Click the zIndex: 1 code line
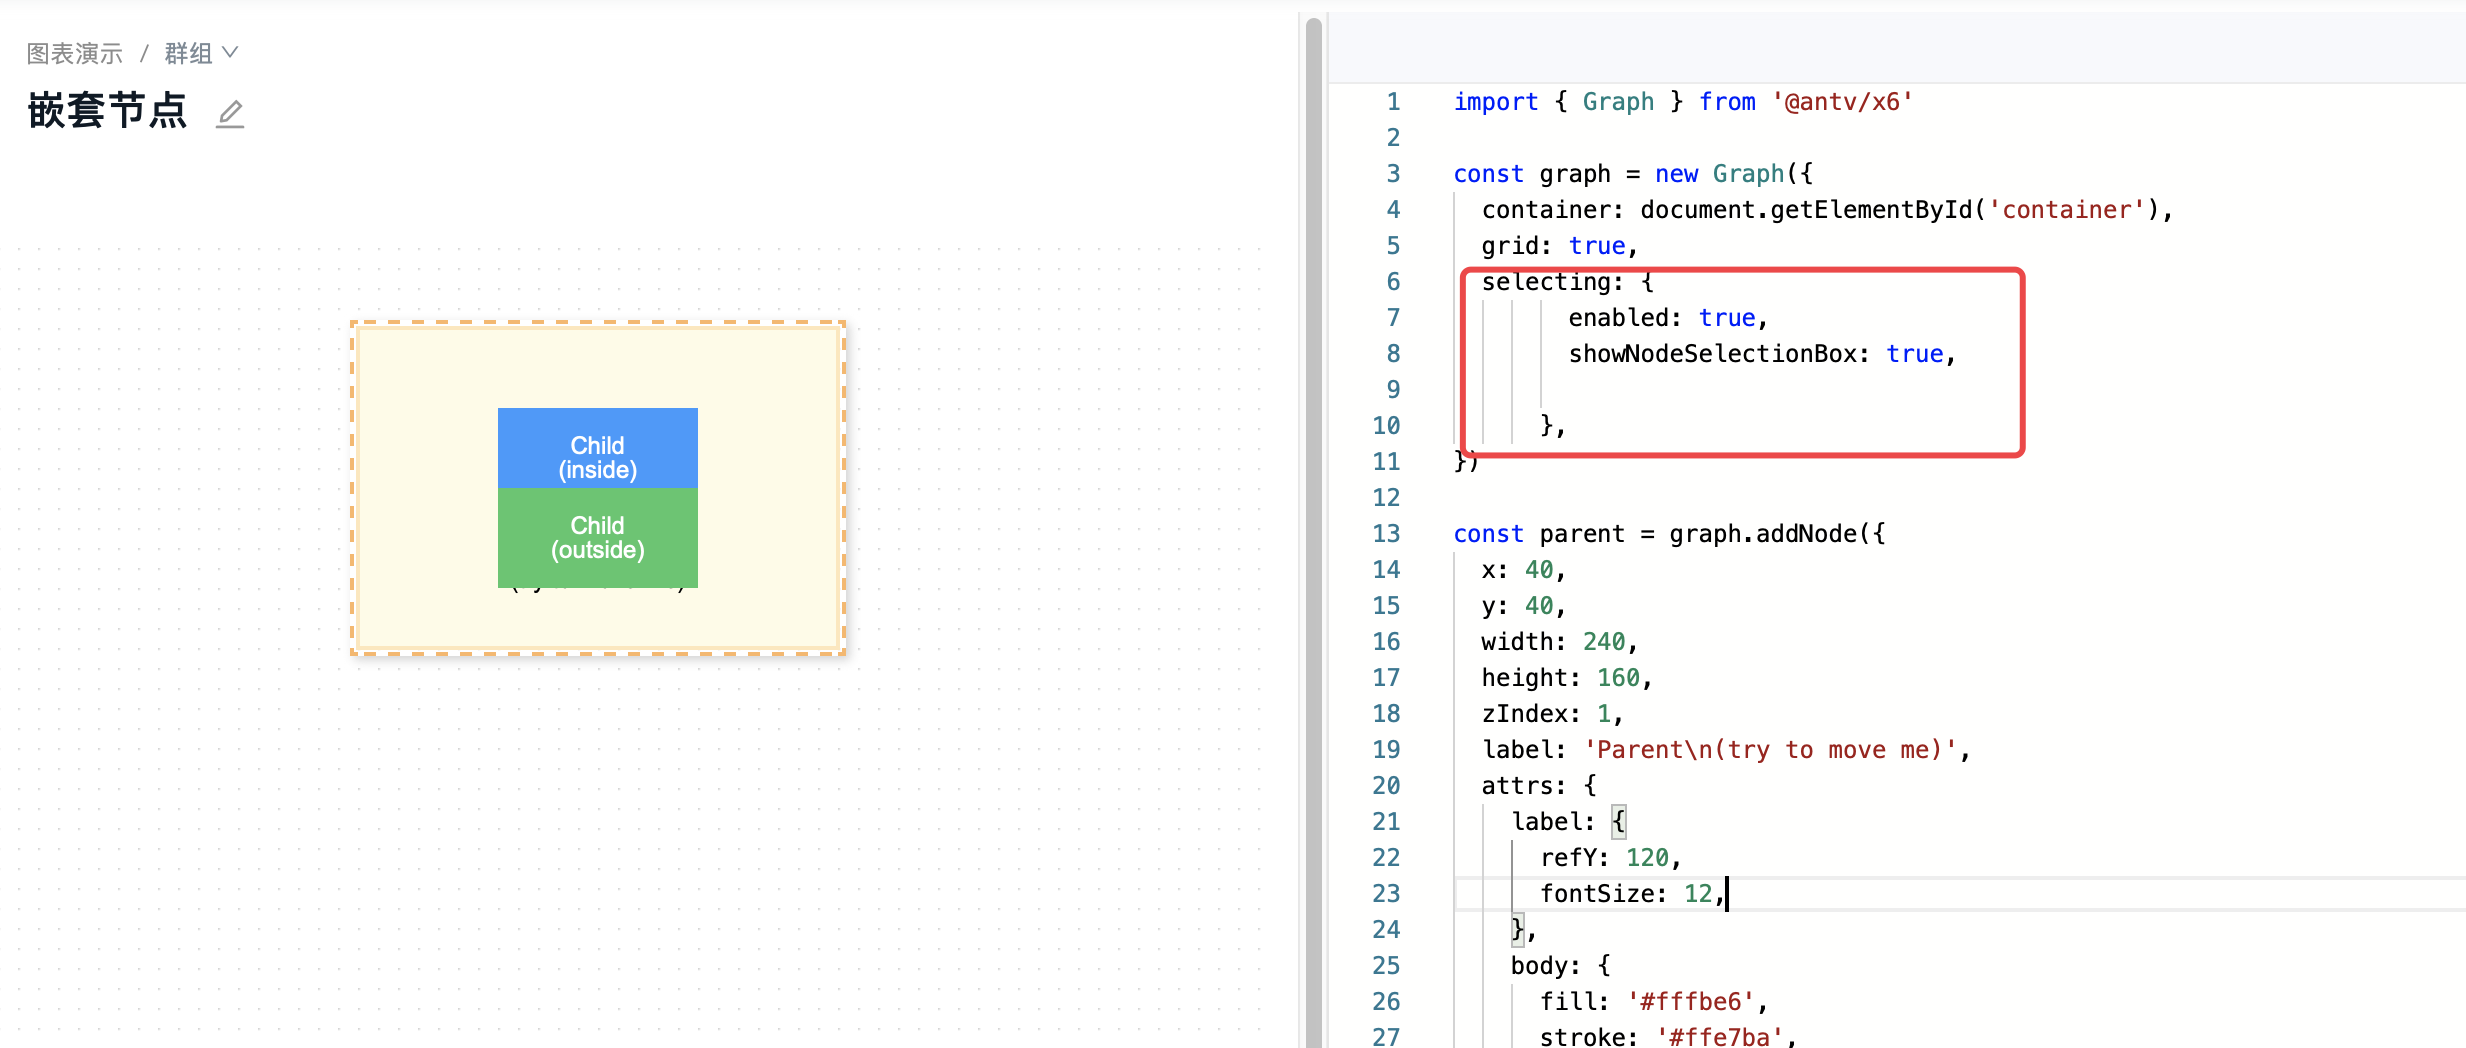 pos(1552,714)
